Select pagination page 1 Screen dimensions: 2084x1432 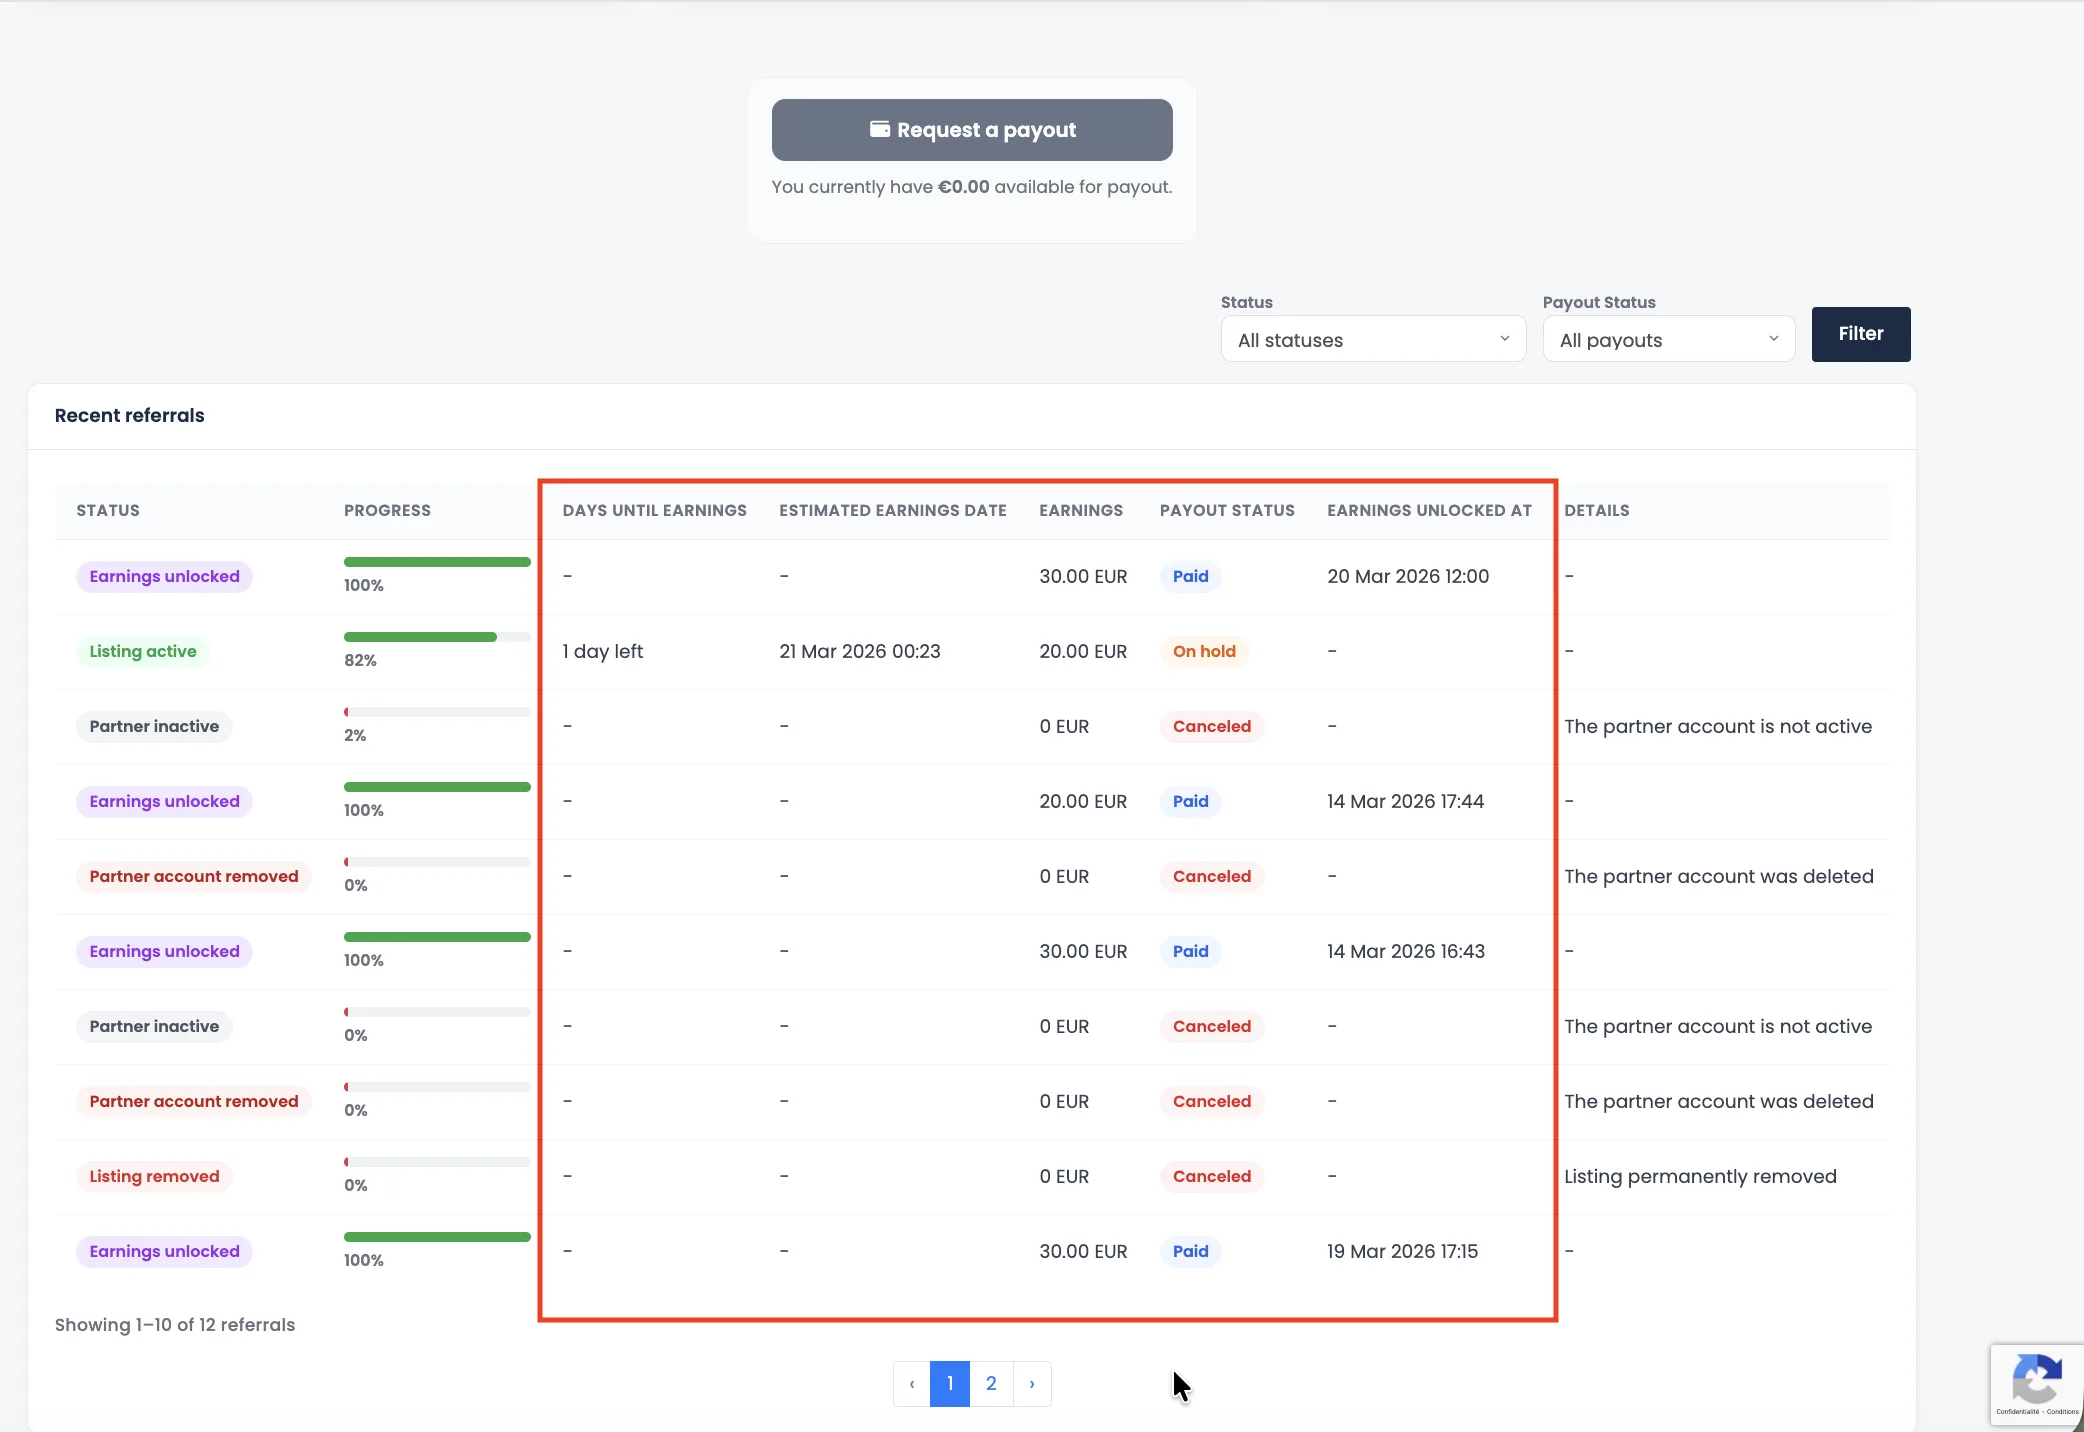click(950, 1384)
